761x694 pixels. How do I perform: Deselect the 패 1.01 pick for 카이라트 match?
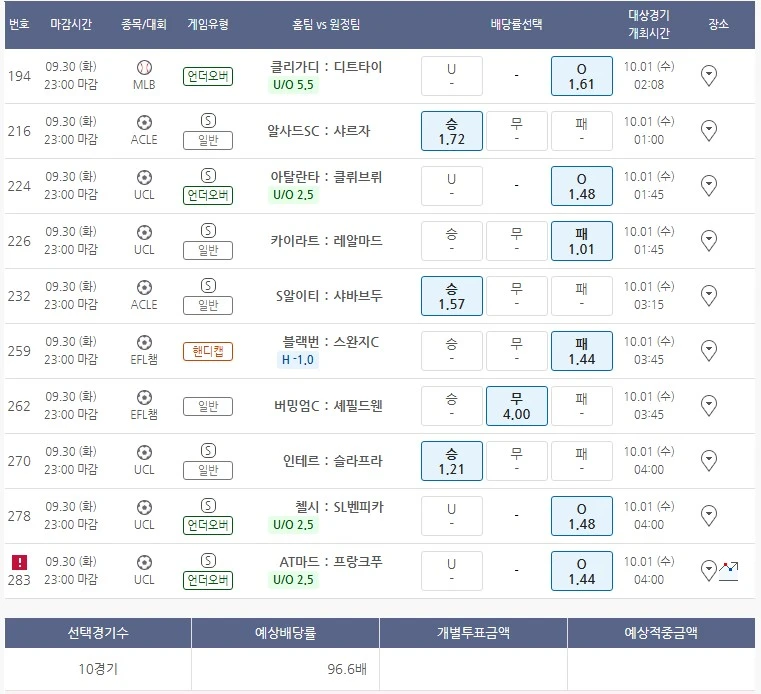[x=580, y=241]
